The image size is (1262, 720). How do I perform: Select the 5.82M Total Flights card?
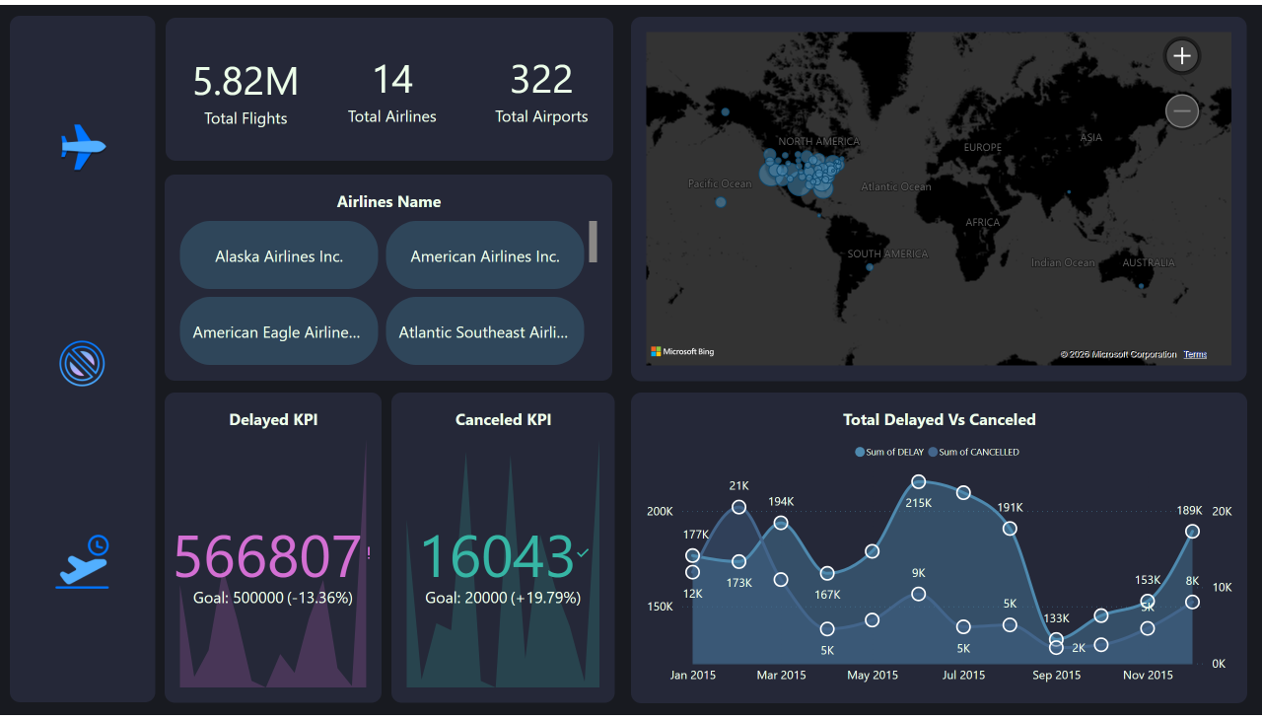click(246, 94)
